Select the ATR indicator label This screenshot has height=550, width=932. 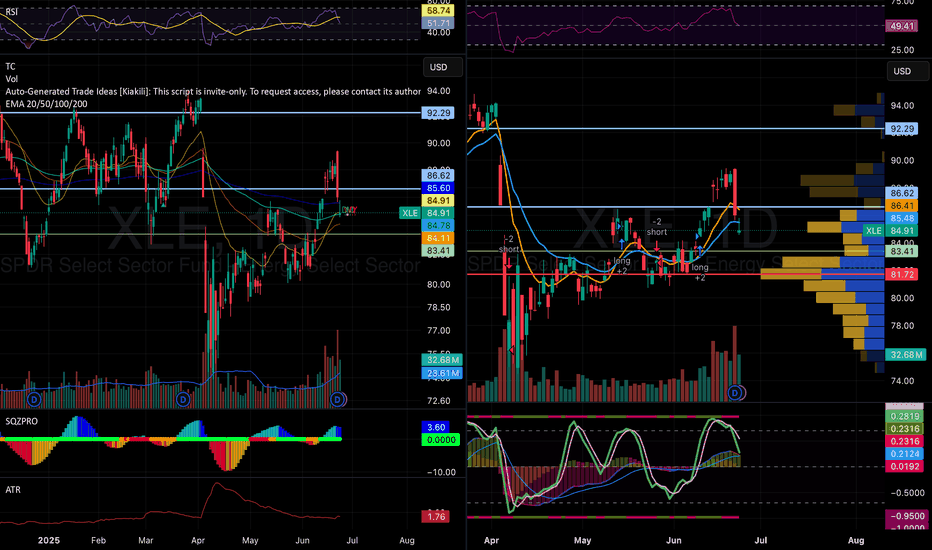coord(12,490)
